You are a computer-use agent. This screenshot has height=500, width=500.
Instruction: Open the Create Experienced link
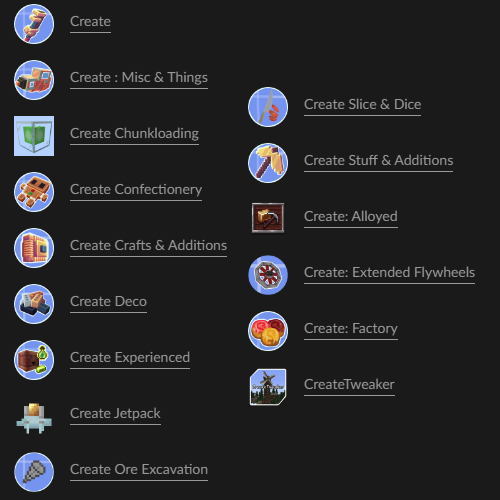[130, 358]
